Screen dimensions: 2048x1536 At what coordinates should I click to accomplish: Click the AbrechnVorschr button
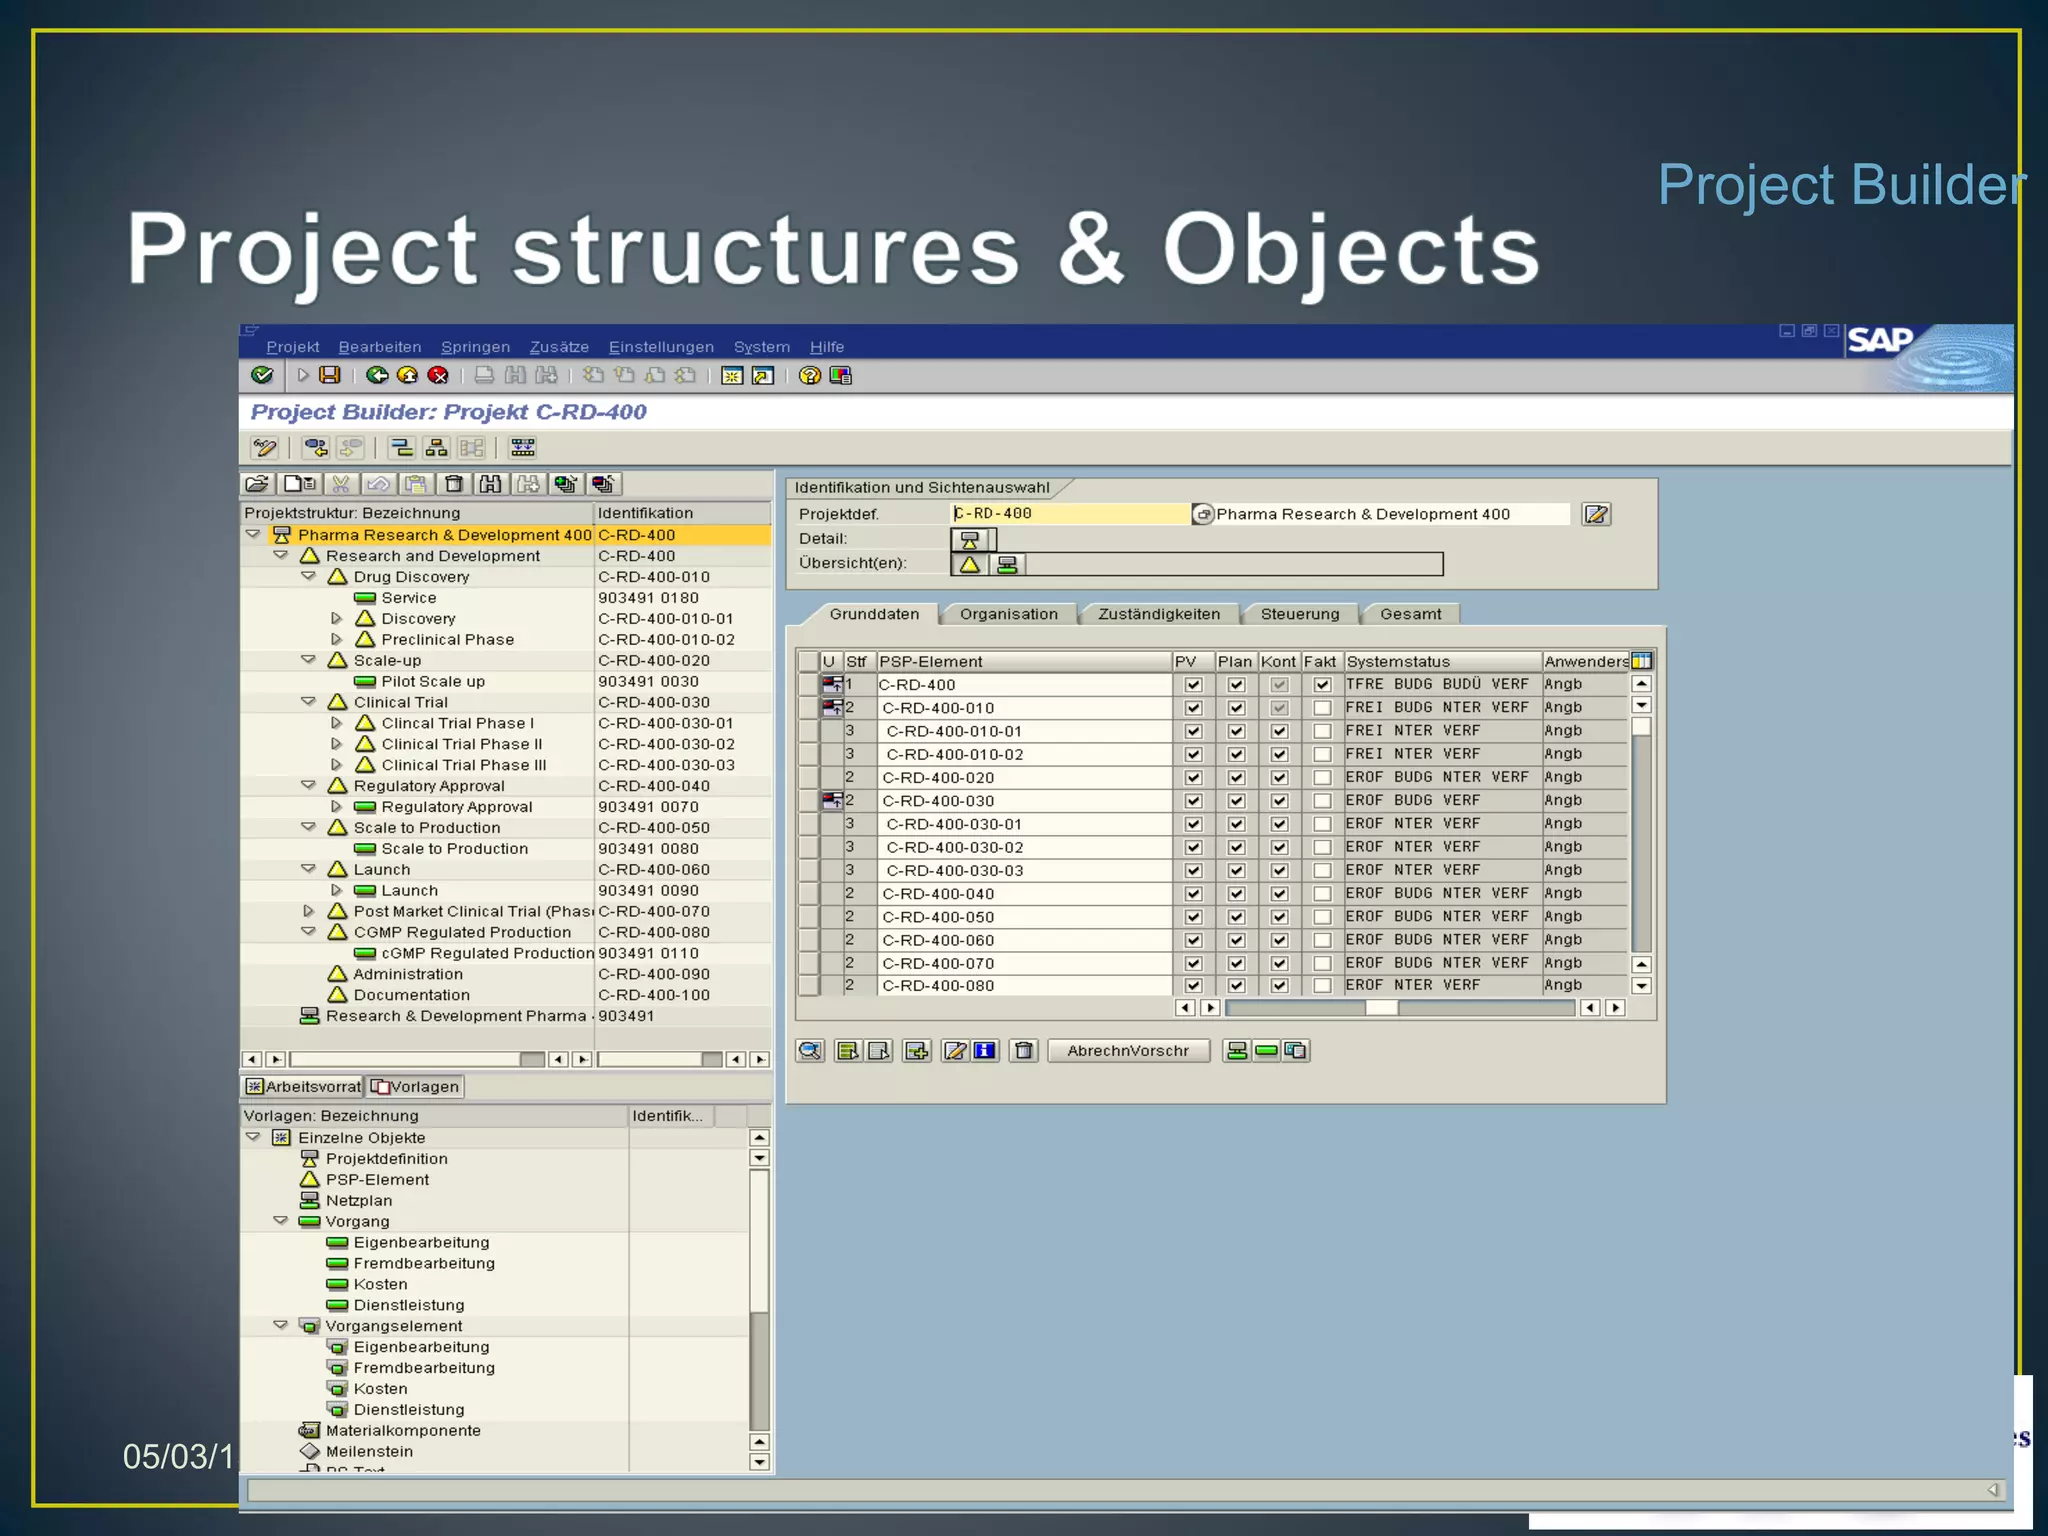(1128, 1050)
